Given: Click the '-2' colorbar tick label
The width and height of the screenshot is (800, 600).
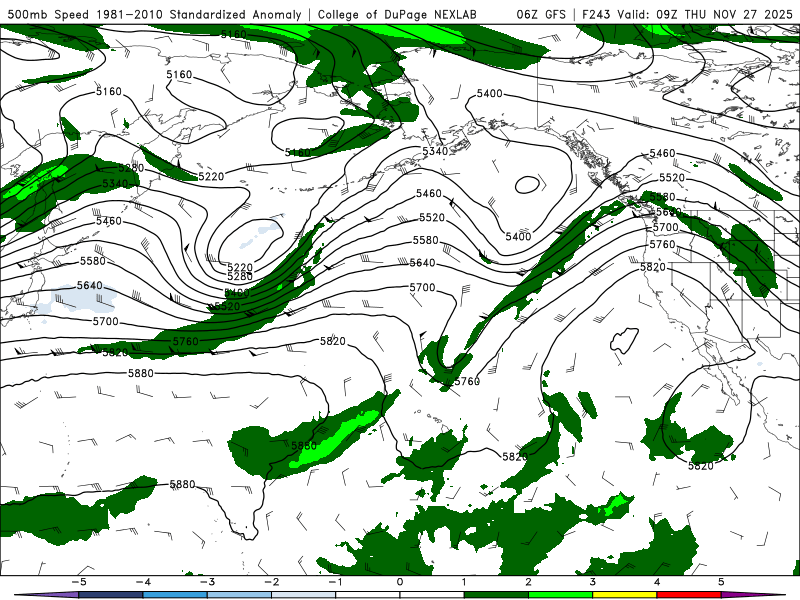Looking at the screenshot, I should pyautogui.click(x=271, y=582).
